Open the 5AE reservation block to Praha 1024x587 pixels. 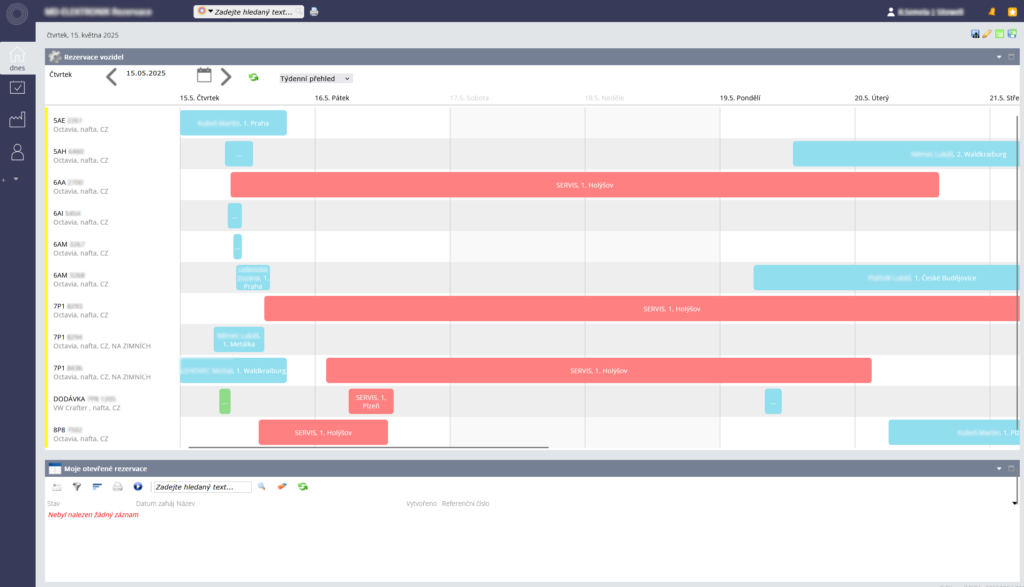point(233,123)
